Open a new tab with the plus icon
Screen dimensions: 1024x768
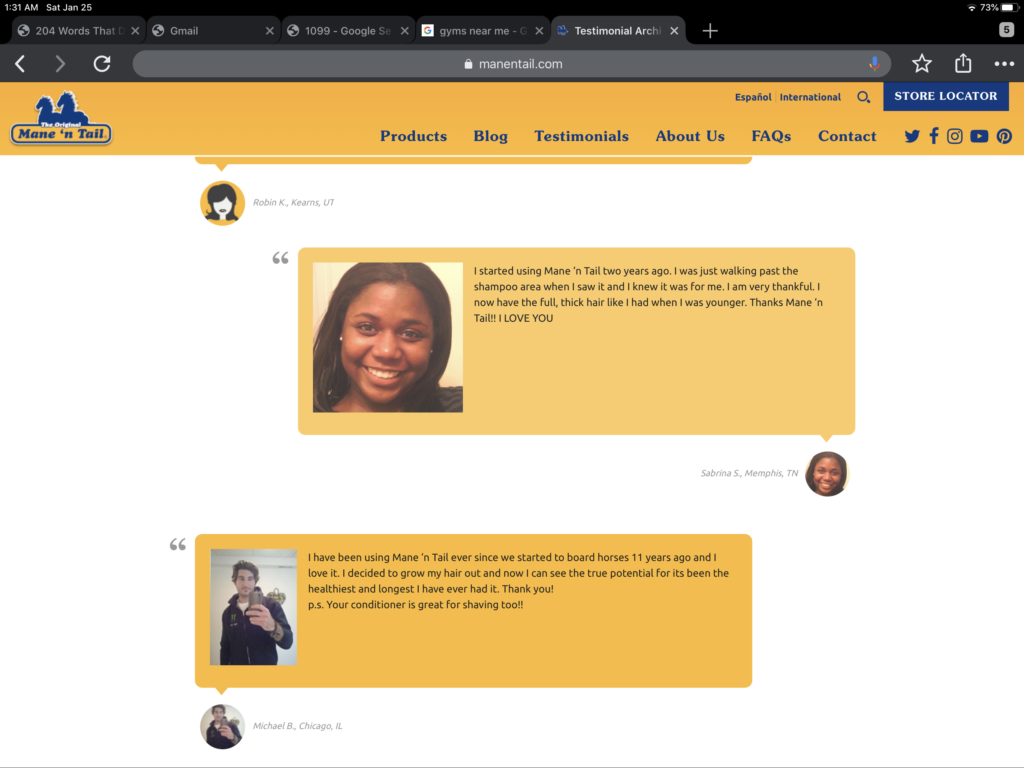click(710, 31)
